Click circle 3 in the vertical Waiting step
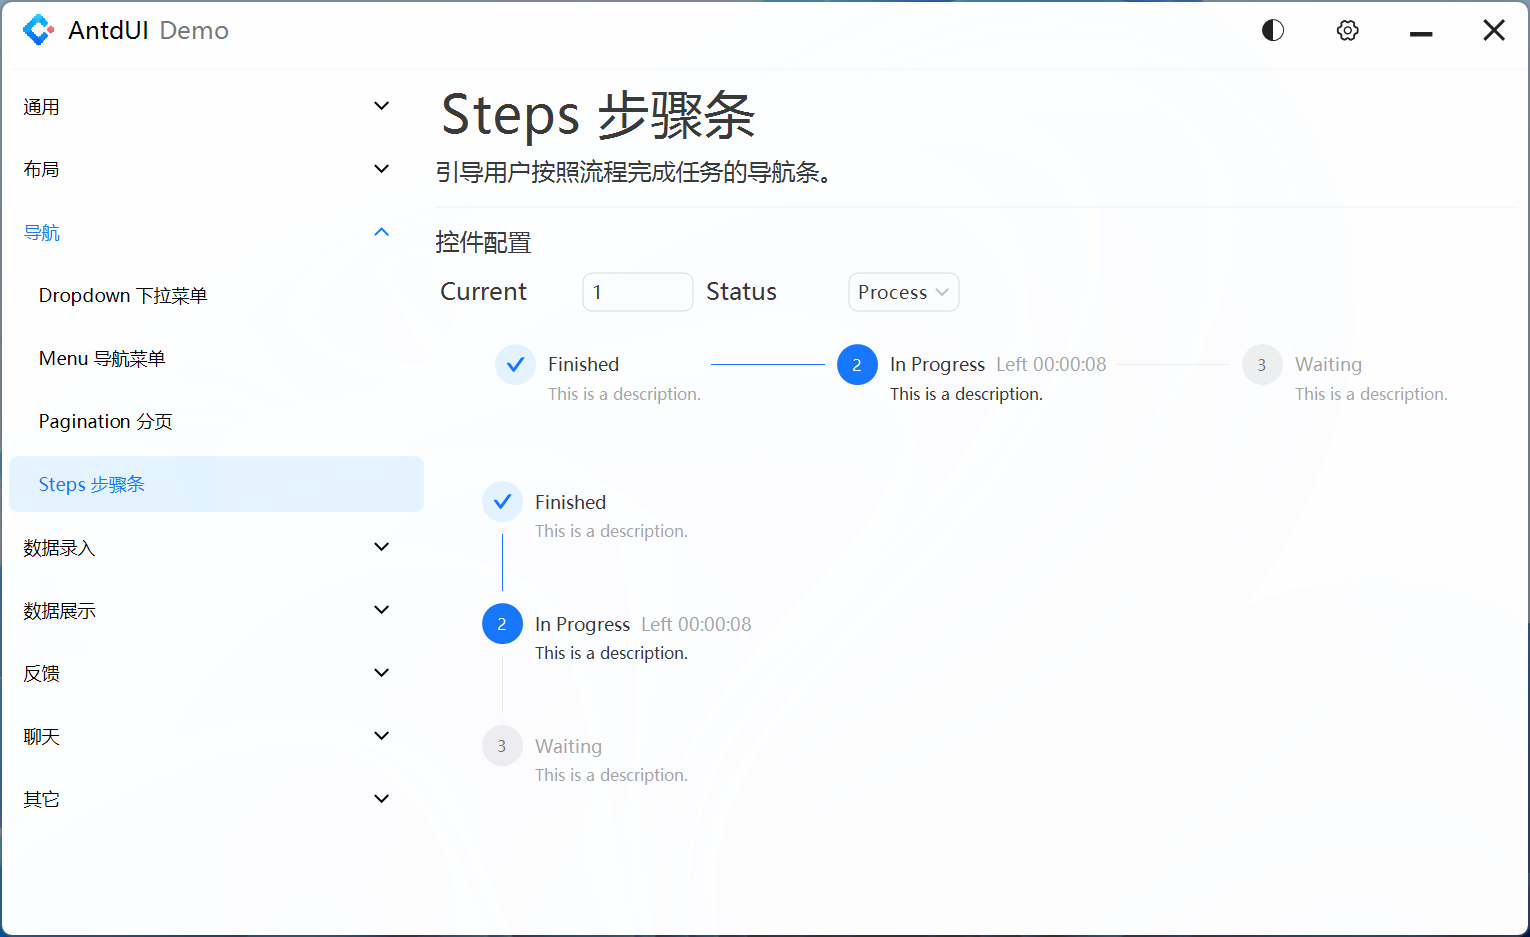 coord(502,745)
